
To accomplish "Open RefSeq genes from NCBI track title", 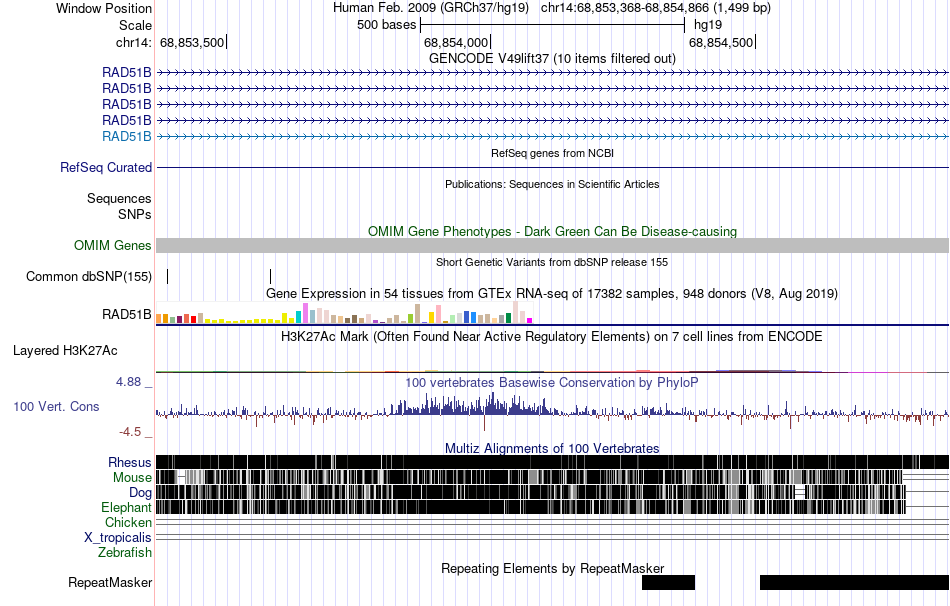I will (552, 153).
